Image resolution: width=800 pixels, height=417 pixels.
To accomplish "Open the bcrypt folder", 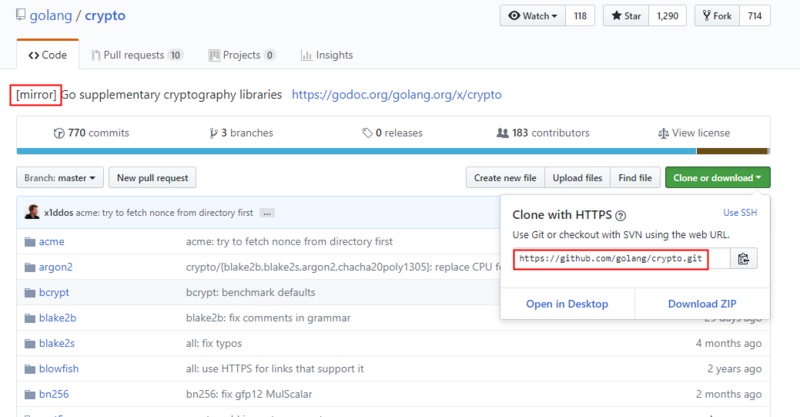I will click(54, 293).
